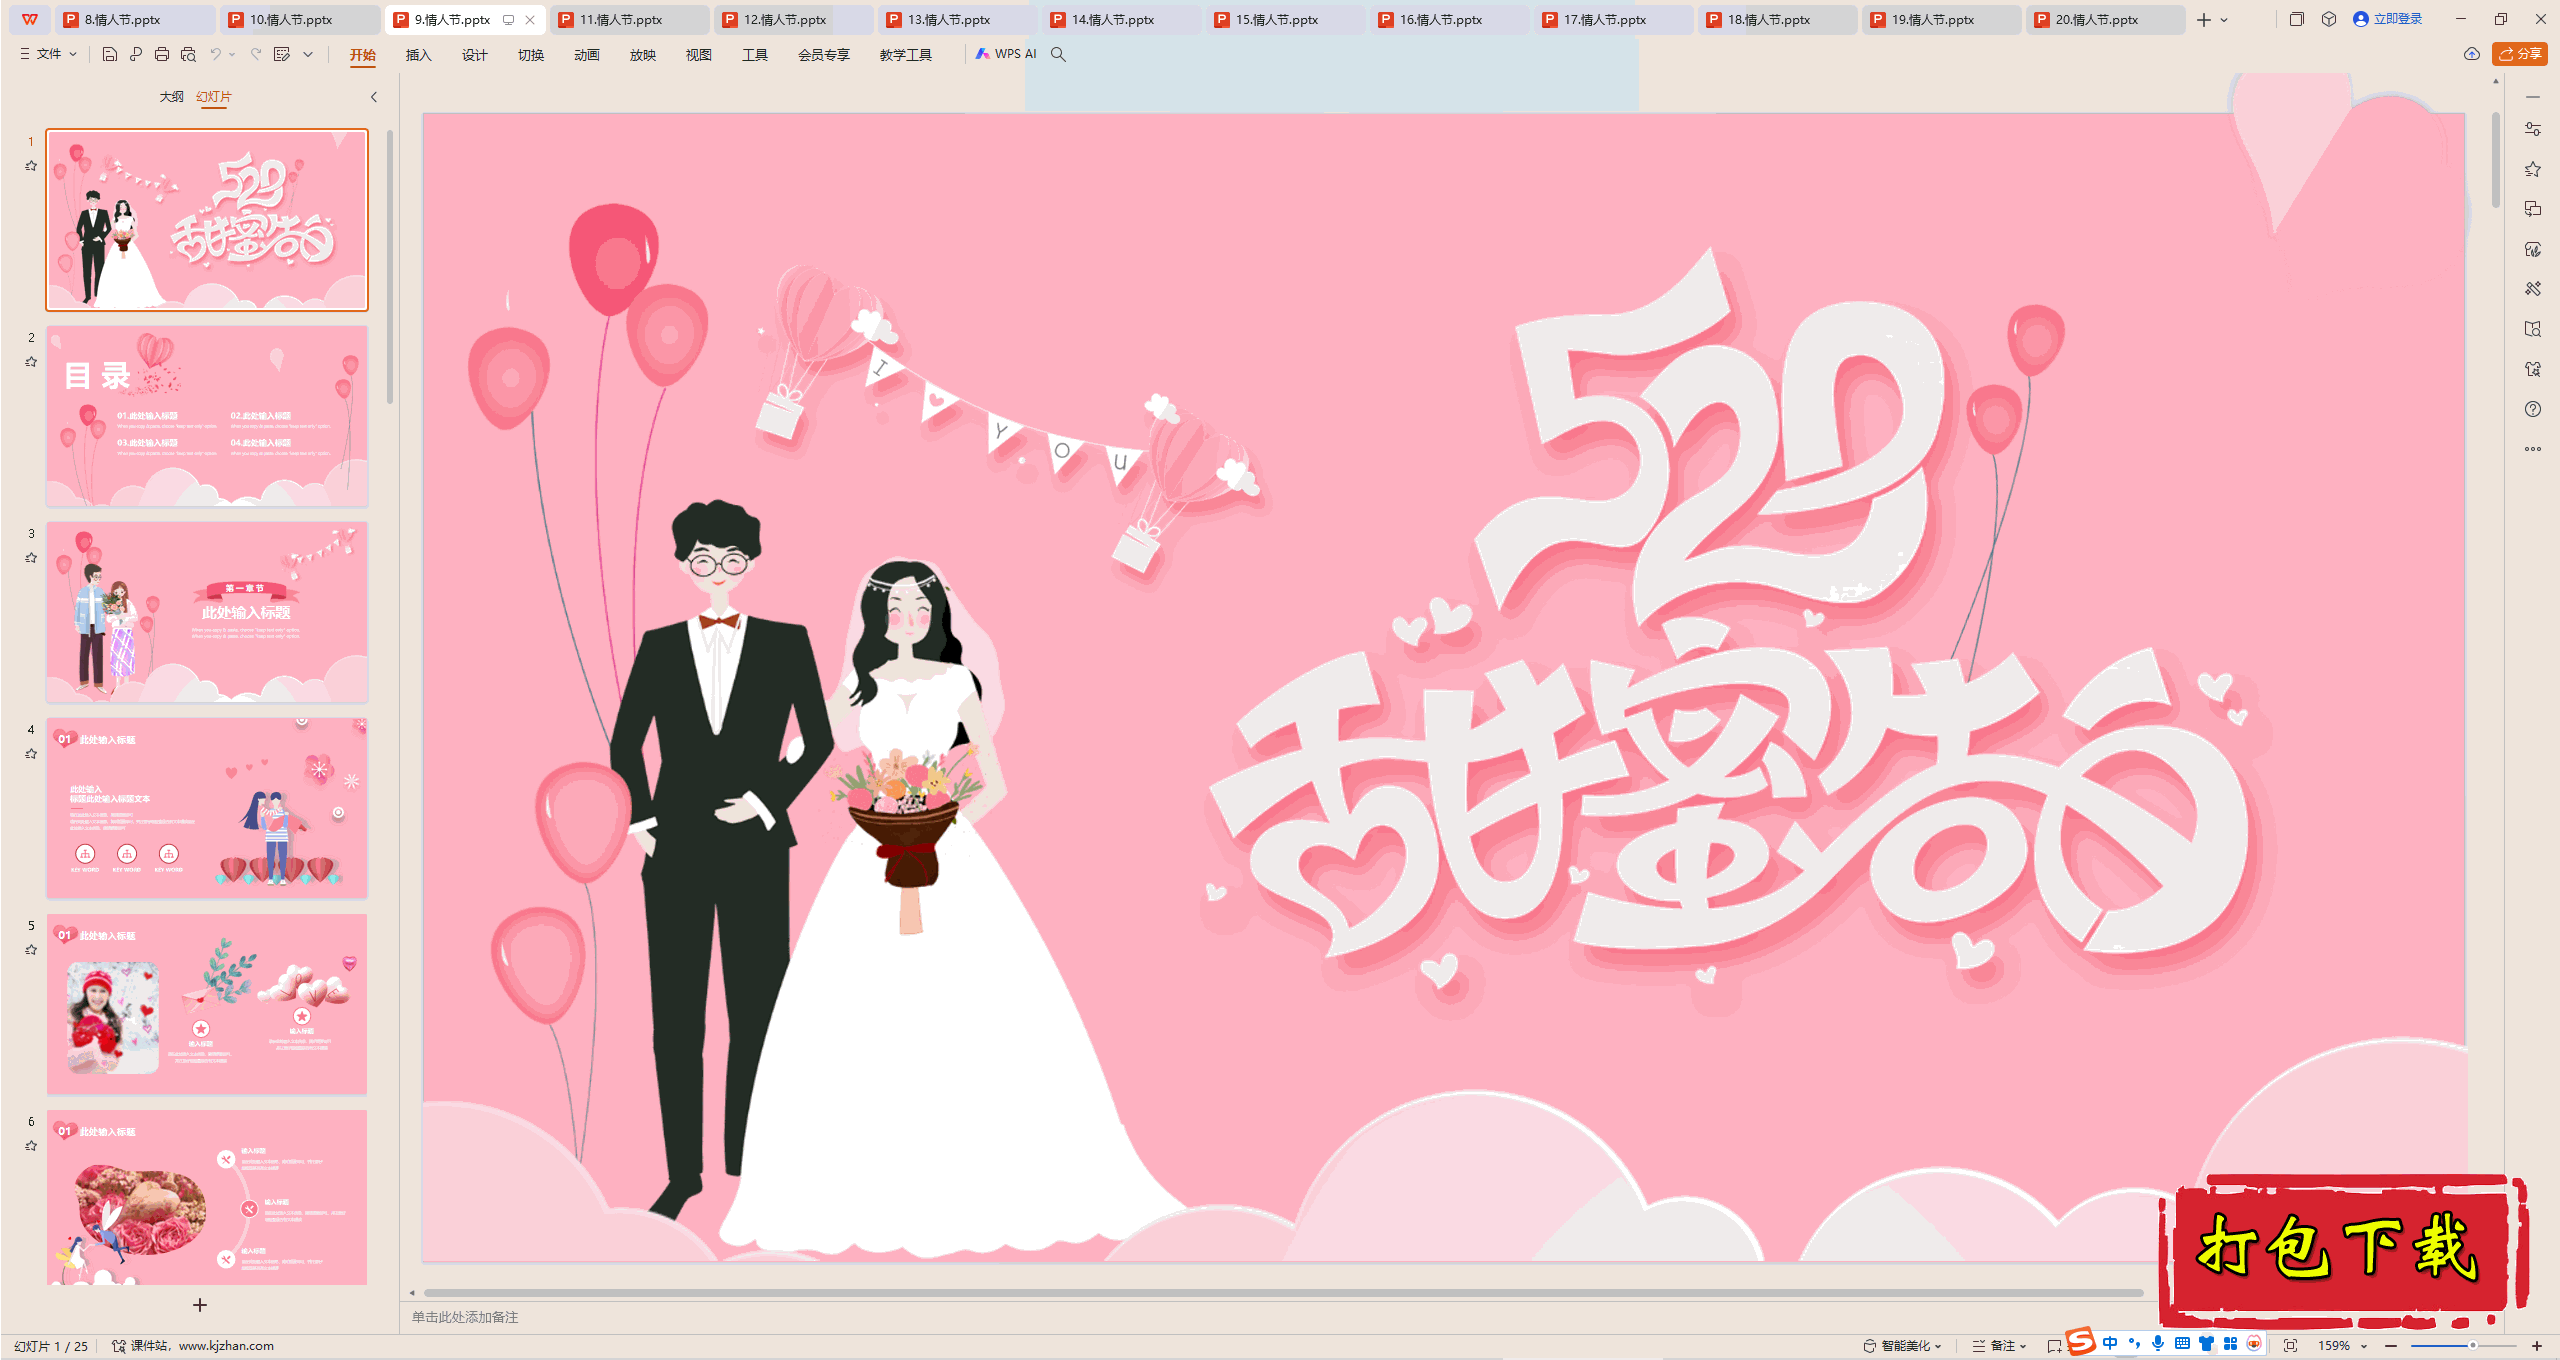Click the Save icon in quick toolbar
The image size is (2560, 1360).
[110, 54]
